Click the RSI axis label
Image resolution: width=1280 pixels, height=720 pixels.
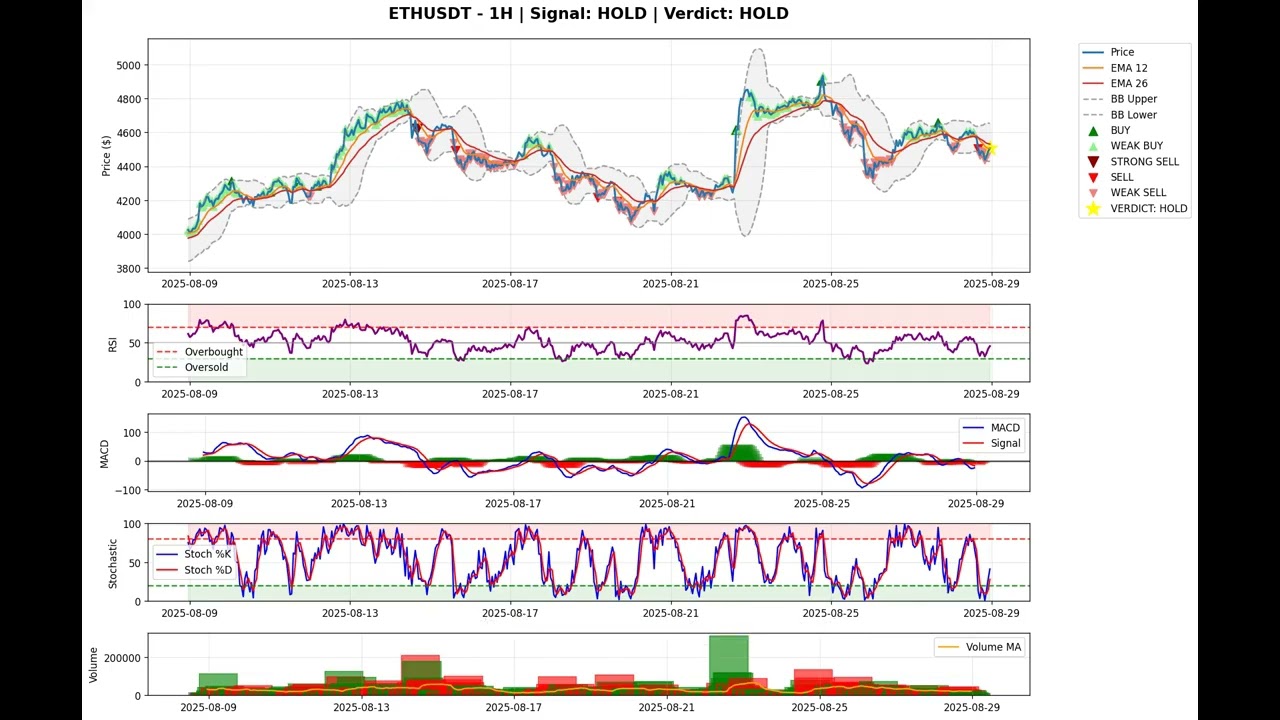coord(113,344)
